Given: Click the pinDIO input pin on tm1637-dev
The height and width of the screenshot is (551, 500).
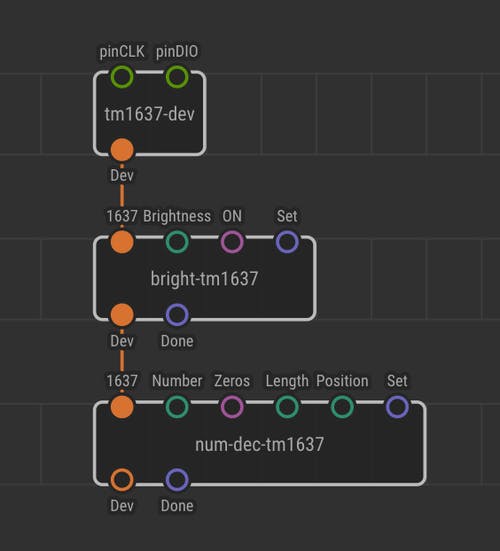Looking at the screenshot, I should coord(177,77).
